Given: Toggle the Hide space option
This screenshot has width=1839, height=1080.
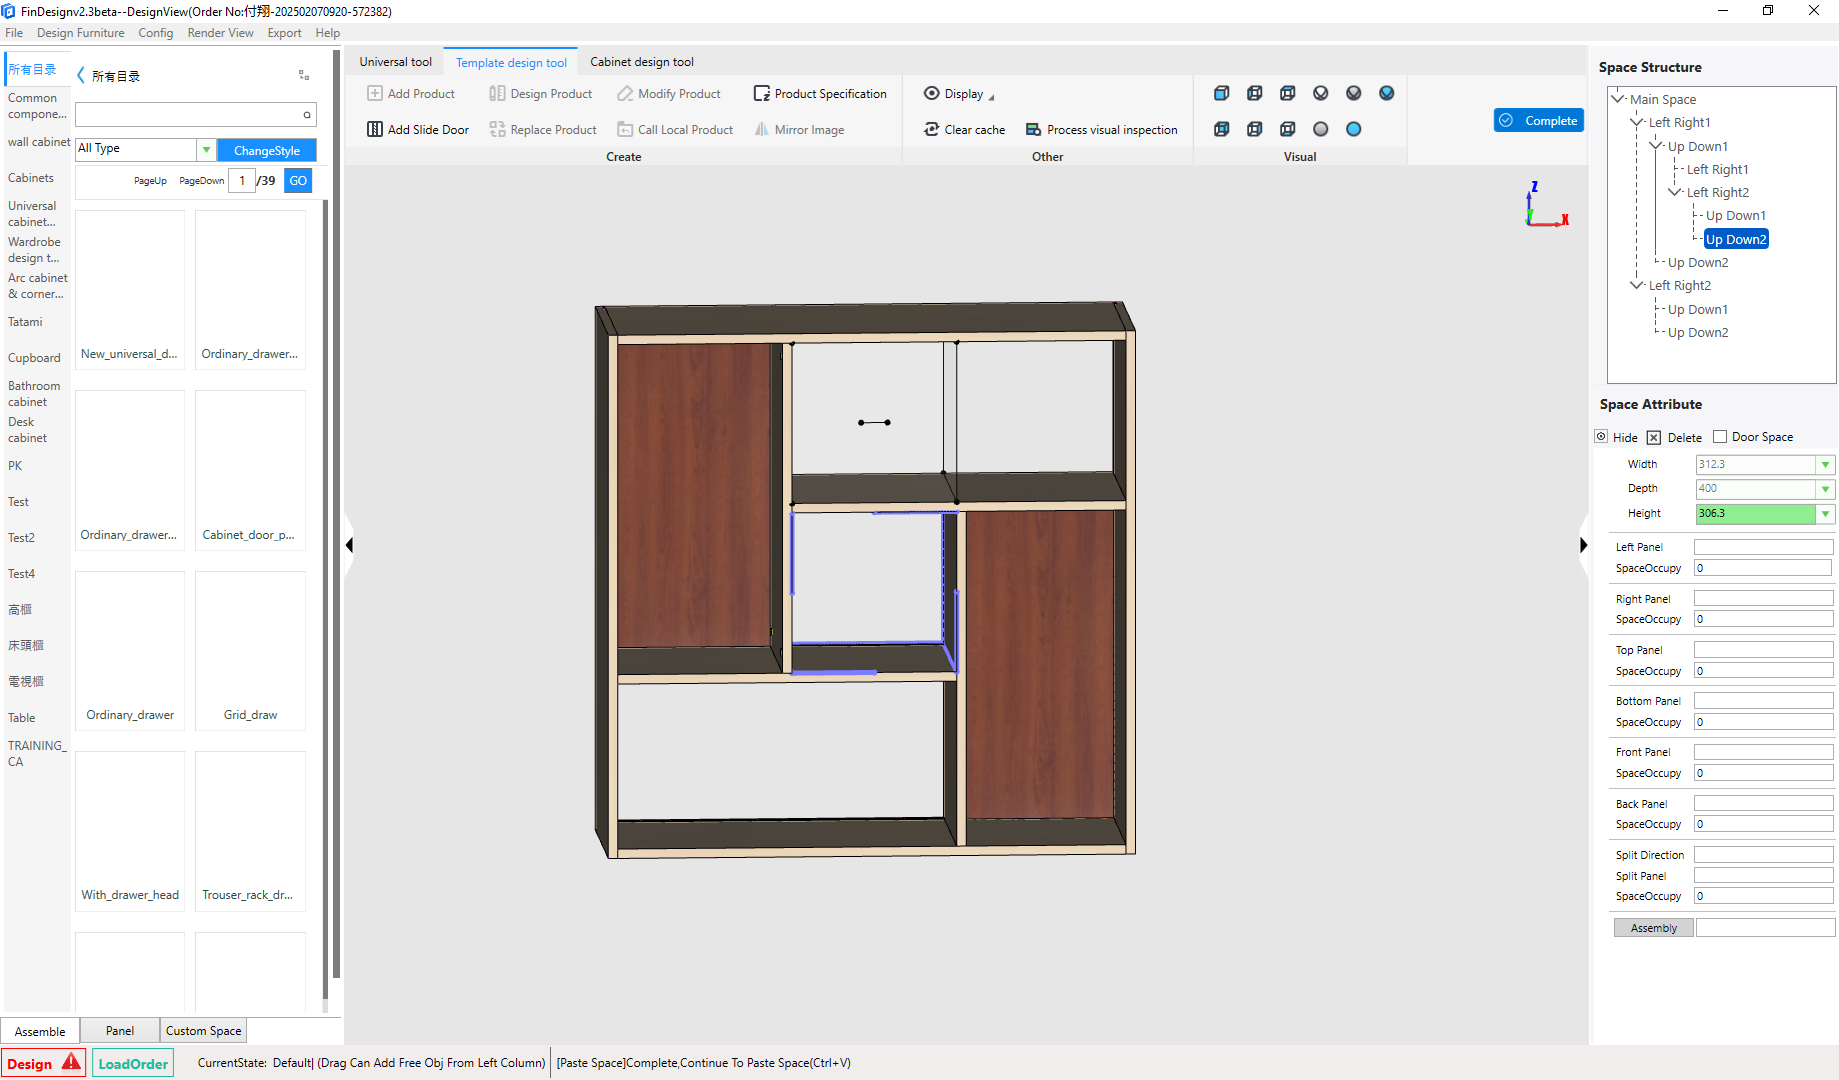Looking at the screenshot, I should pyautogui.click(x=1602, y=437).
